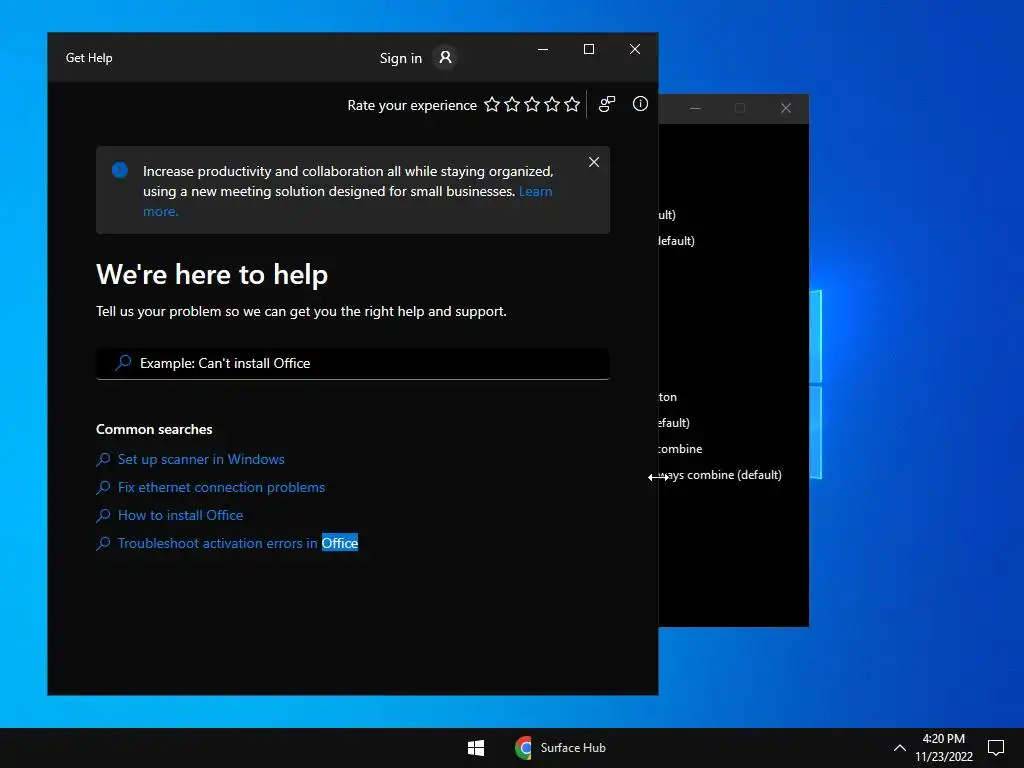This screenshot has width=1024, height=768.
Task: Click the Get Help window title
Action: 89,57
